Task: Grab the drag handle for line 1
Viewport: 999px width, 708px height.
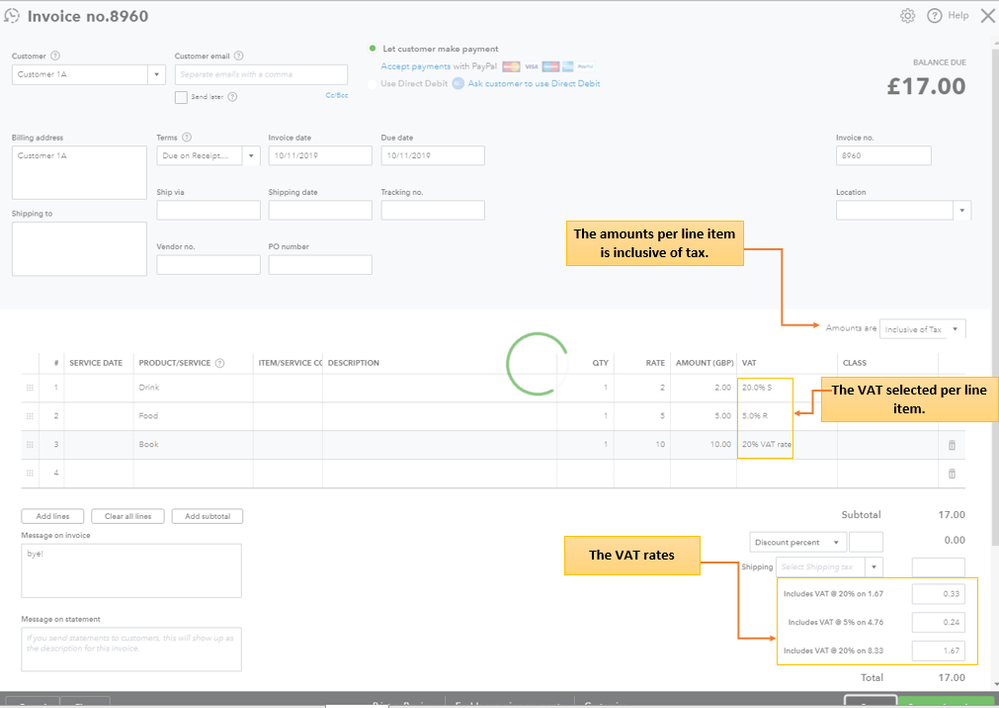Action: point(29,388)
